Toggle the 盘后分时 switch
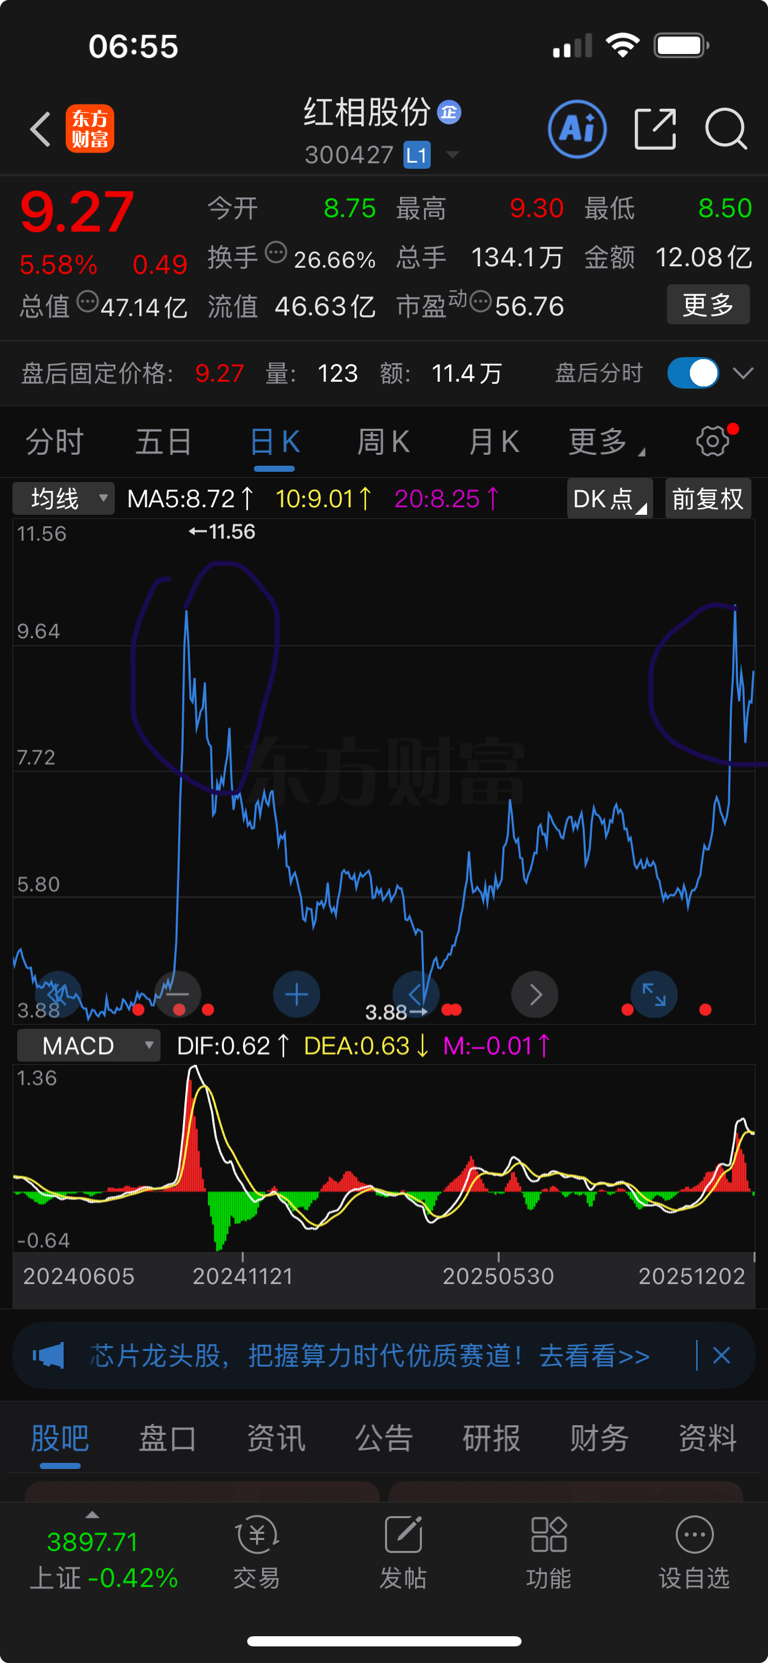 pos(693,373)
